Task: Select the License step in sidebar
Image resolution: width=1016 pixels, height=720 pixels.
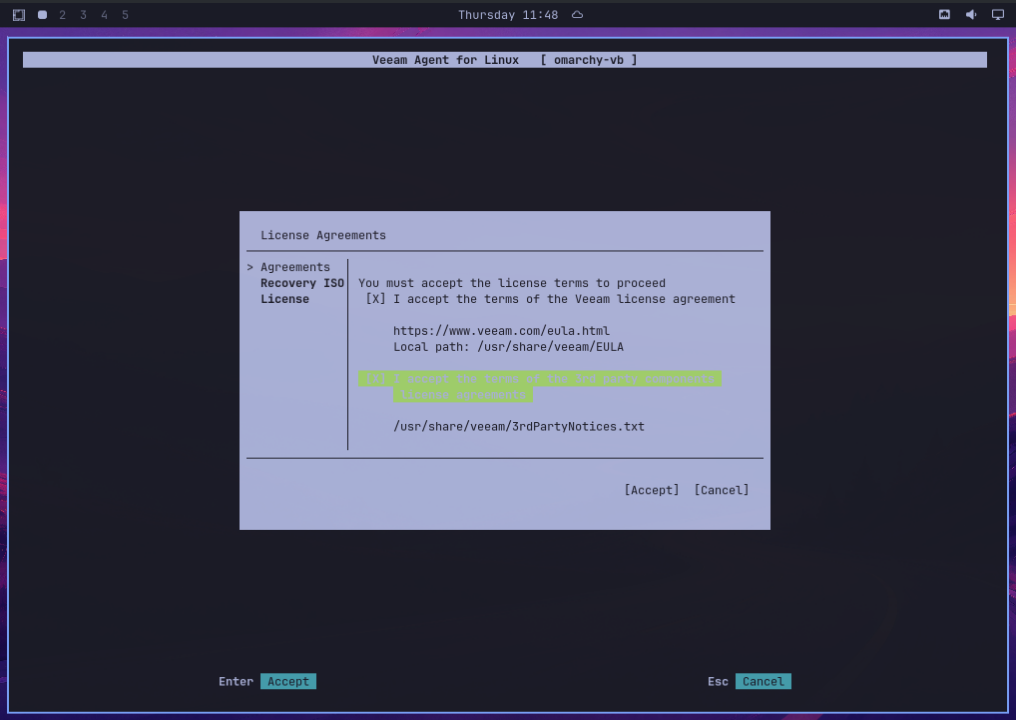Action: pyautogui.click(x=284, y=299)
